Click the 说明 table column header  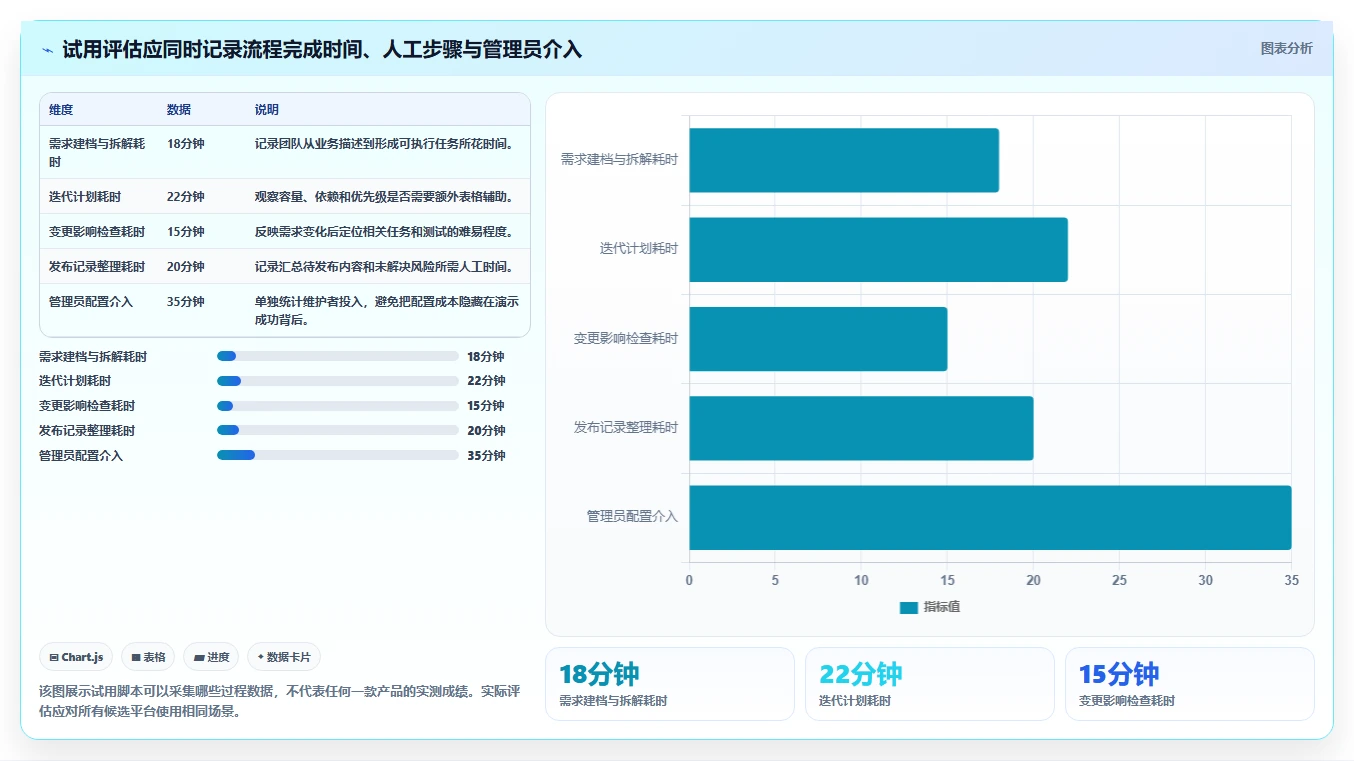[267, 110]
